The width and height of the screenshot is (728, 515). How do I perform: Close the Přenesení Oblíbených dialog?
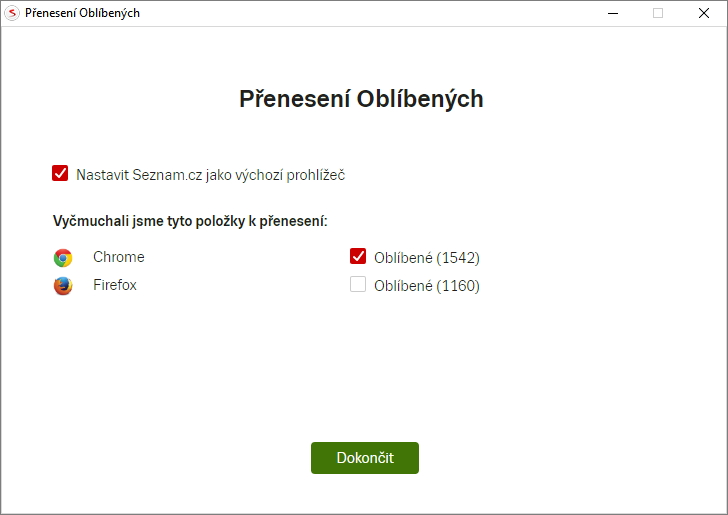coord(704,13)
